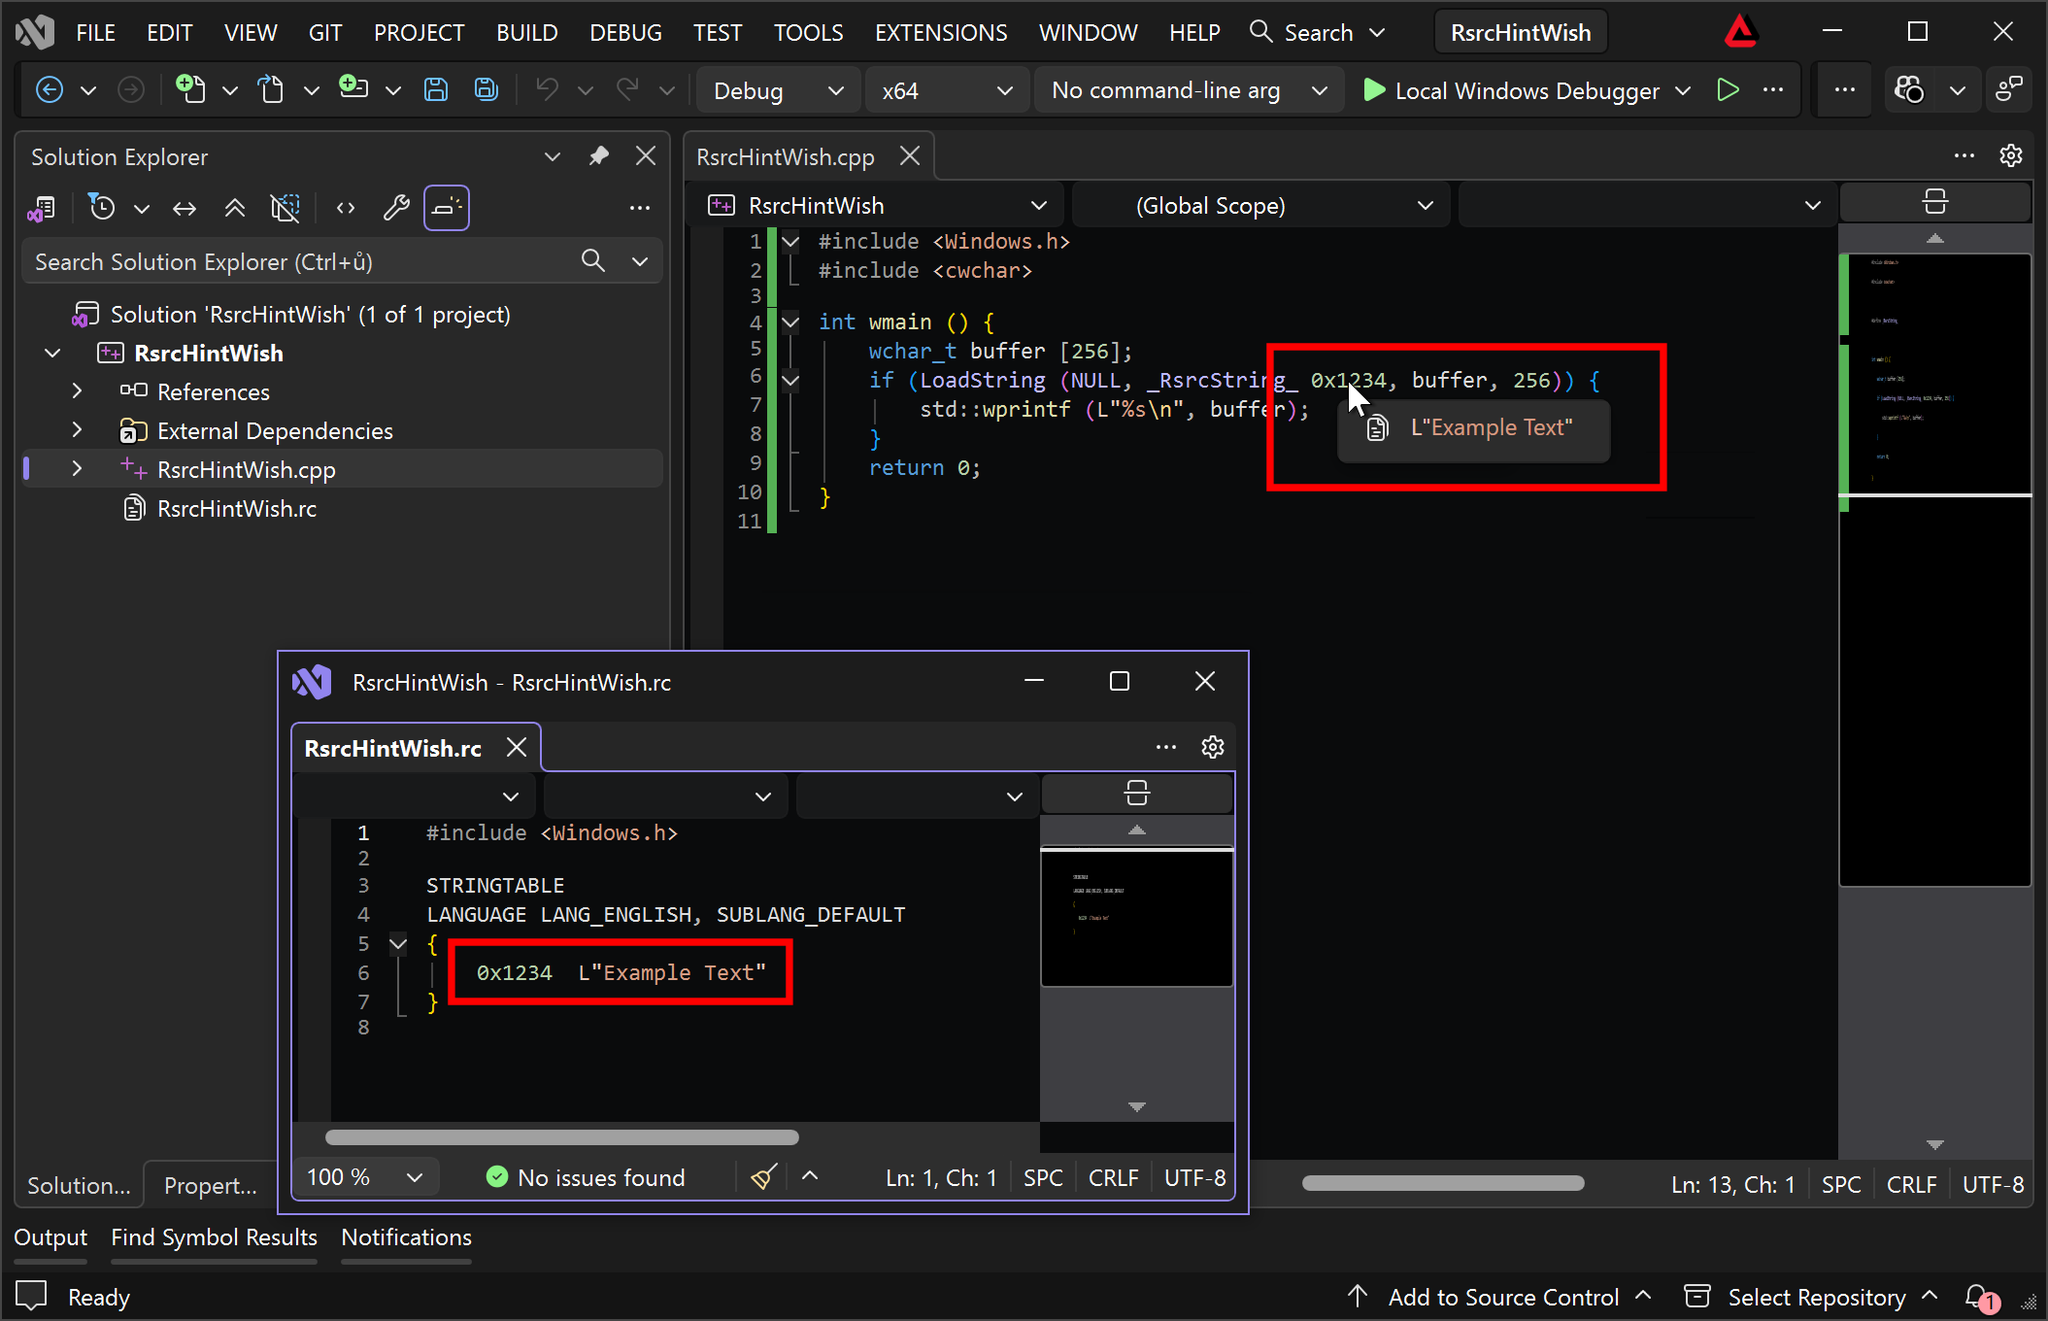
Task: Open the EXTENSIONS menu
Action: click(941, 33)
